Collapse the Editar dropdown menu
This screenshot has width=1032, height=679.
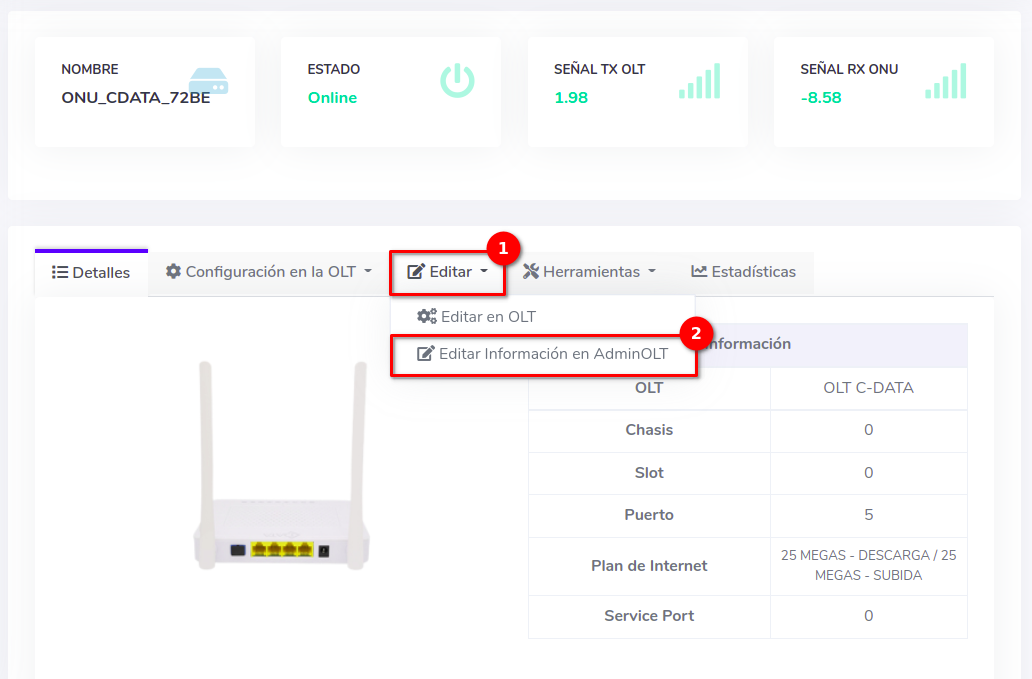(x=448, y=272)
